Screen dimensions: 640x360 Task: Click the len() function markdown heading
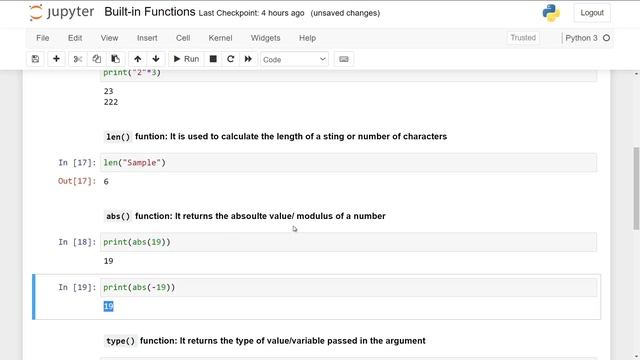[x=276, y=136]
